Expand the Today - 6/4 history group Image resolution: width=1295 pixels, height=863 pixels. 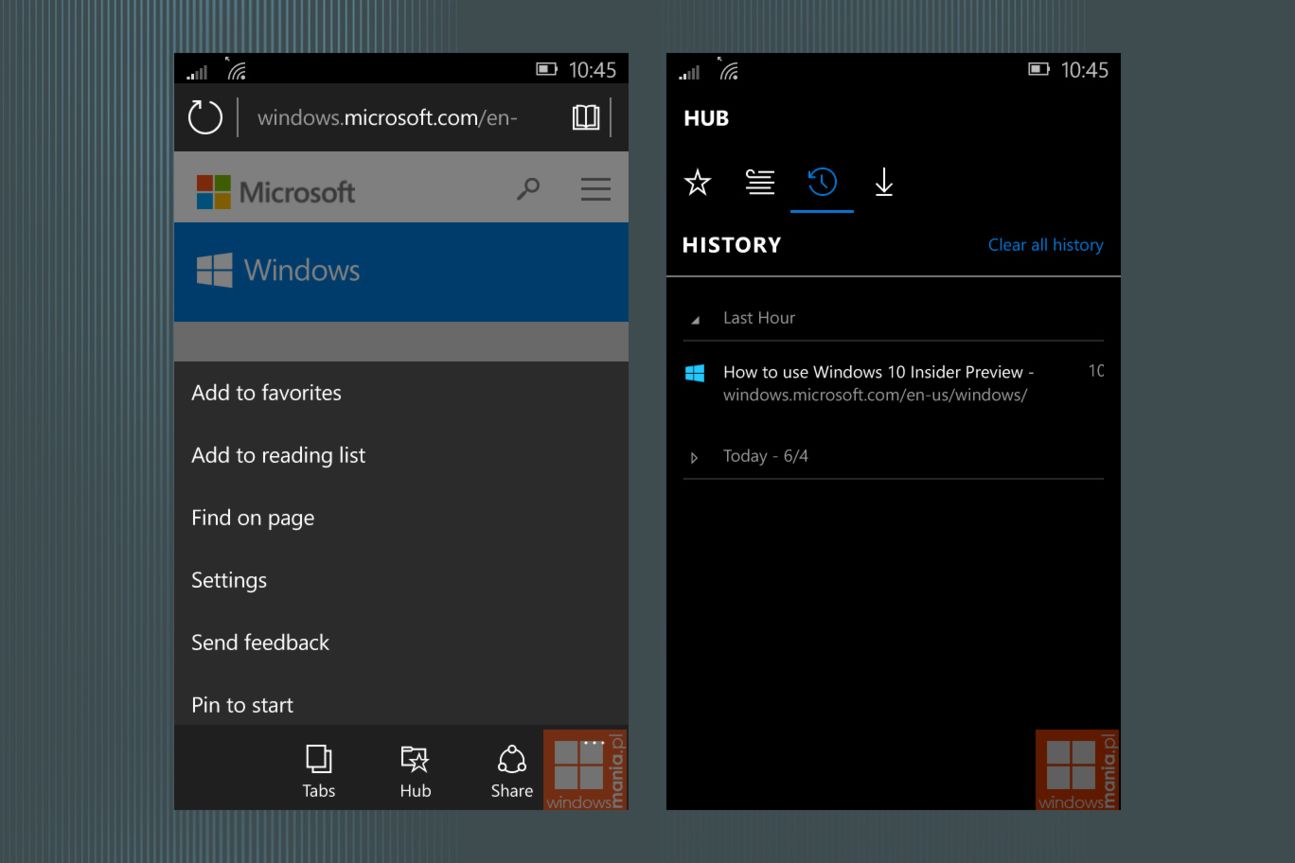[x=694, y=456]
